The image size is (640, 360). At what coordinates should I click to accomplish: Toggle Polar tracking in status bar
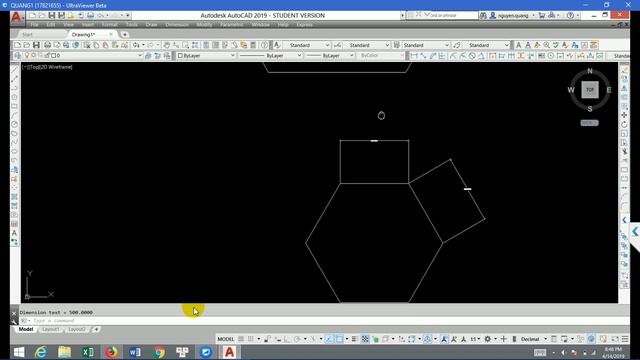(297, 339)
